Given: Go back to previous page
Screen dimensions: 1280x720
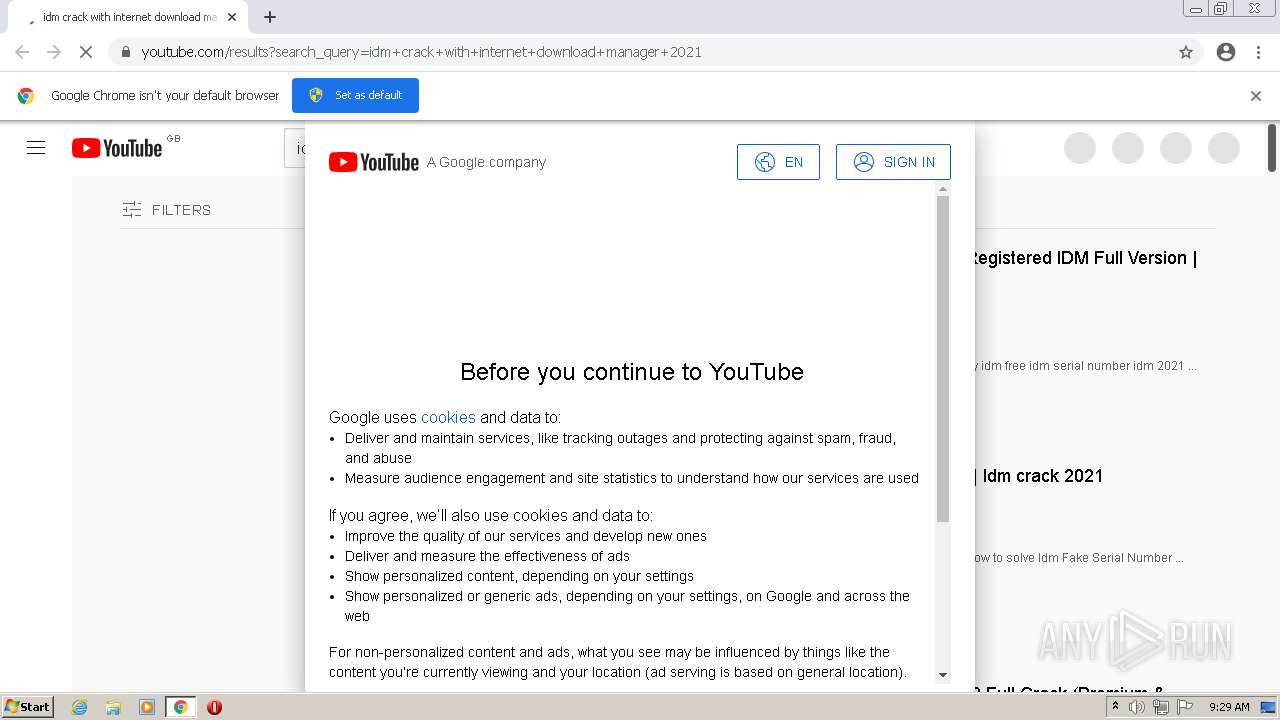Looking at the screenshot, I should coord(22,52).
